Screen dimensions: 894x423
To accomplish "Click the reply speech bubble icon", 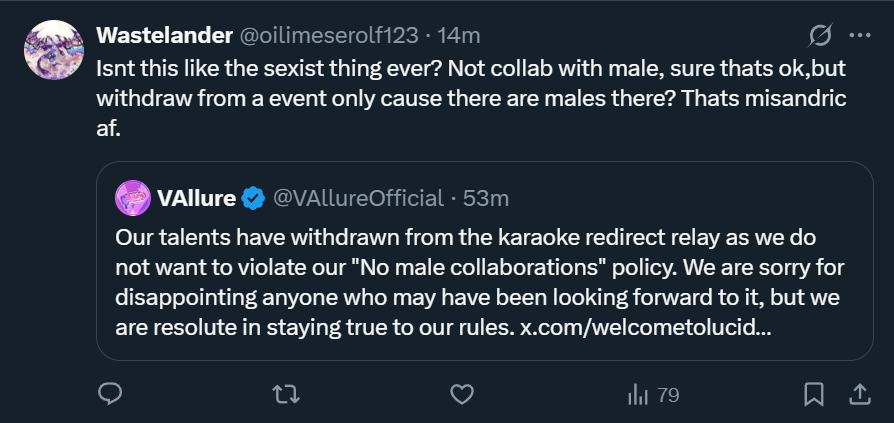I will pos(110,394).
